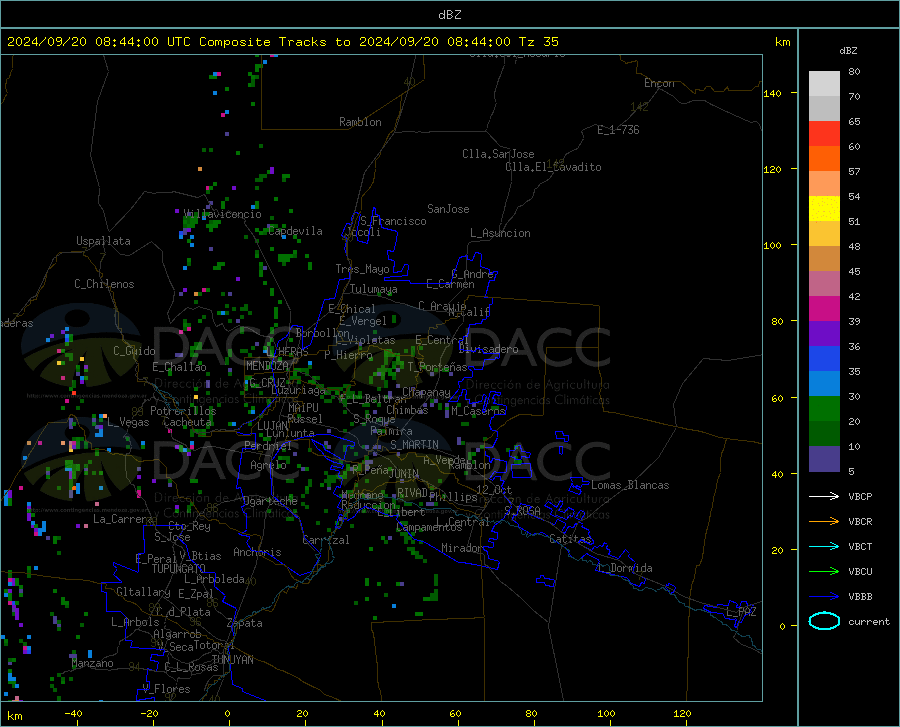Image resolution: width=900 pixels, height=727 pixels.
Task: Click the La_Carrera label
Action: [x=123, y=519]
